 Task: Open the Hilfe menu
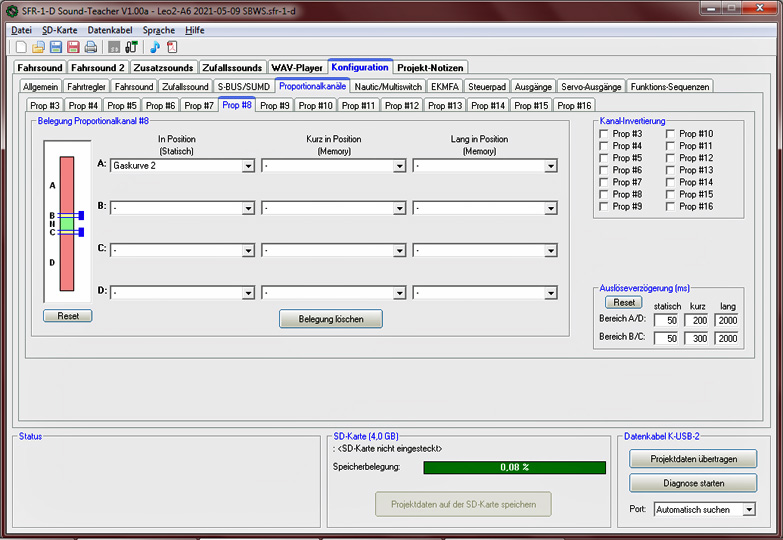tap(195, 30)
